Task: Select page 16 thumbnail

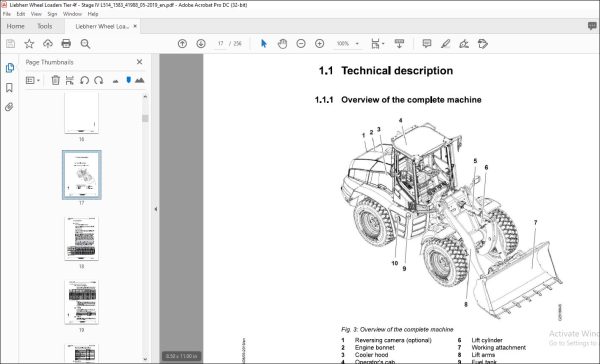Action: (x=82, y=113)
